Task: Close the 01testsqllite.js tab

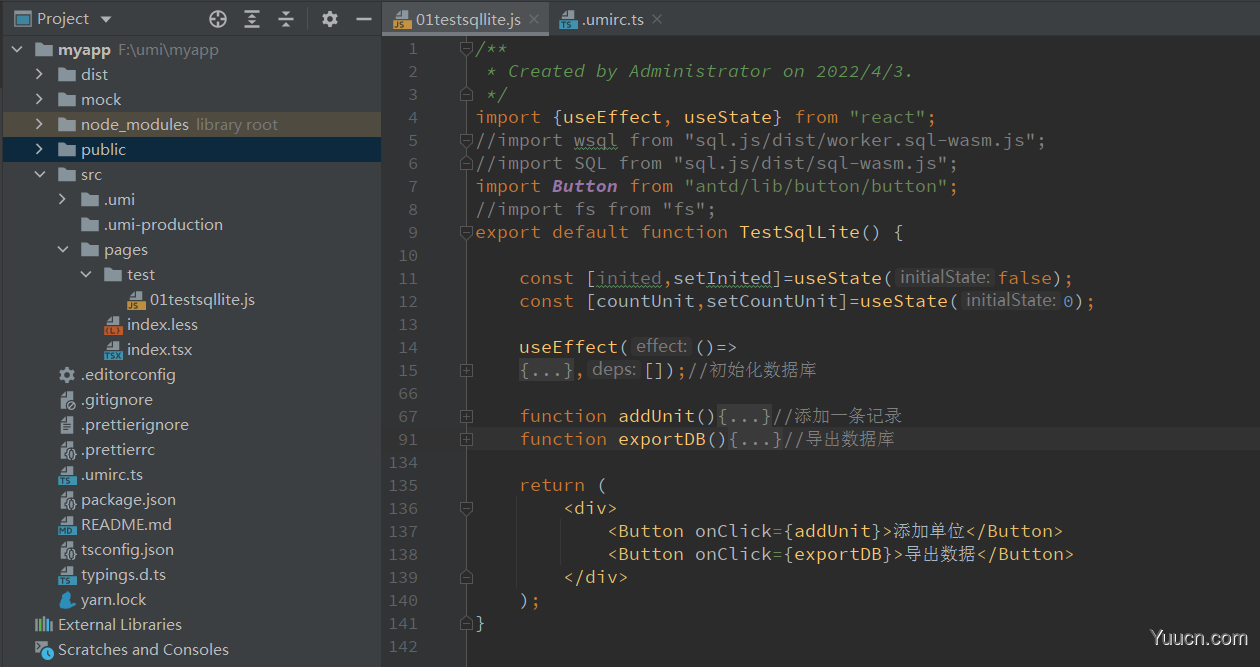Action: (535, 19)
